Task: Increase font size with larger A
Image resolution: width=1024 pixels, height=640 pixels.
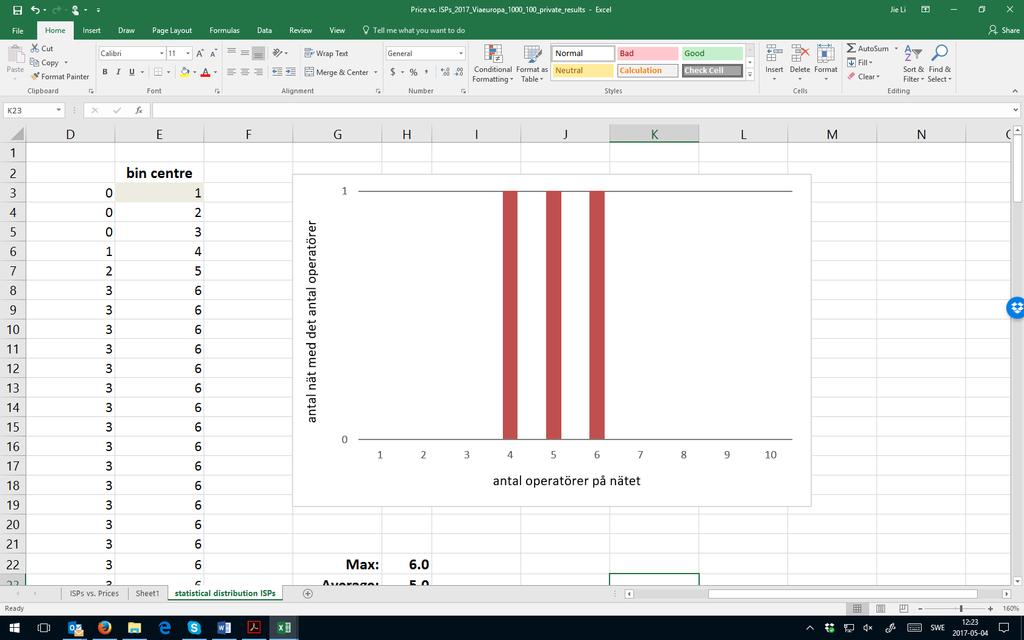Action: click(x=200, y=53)
